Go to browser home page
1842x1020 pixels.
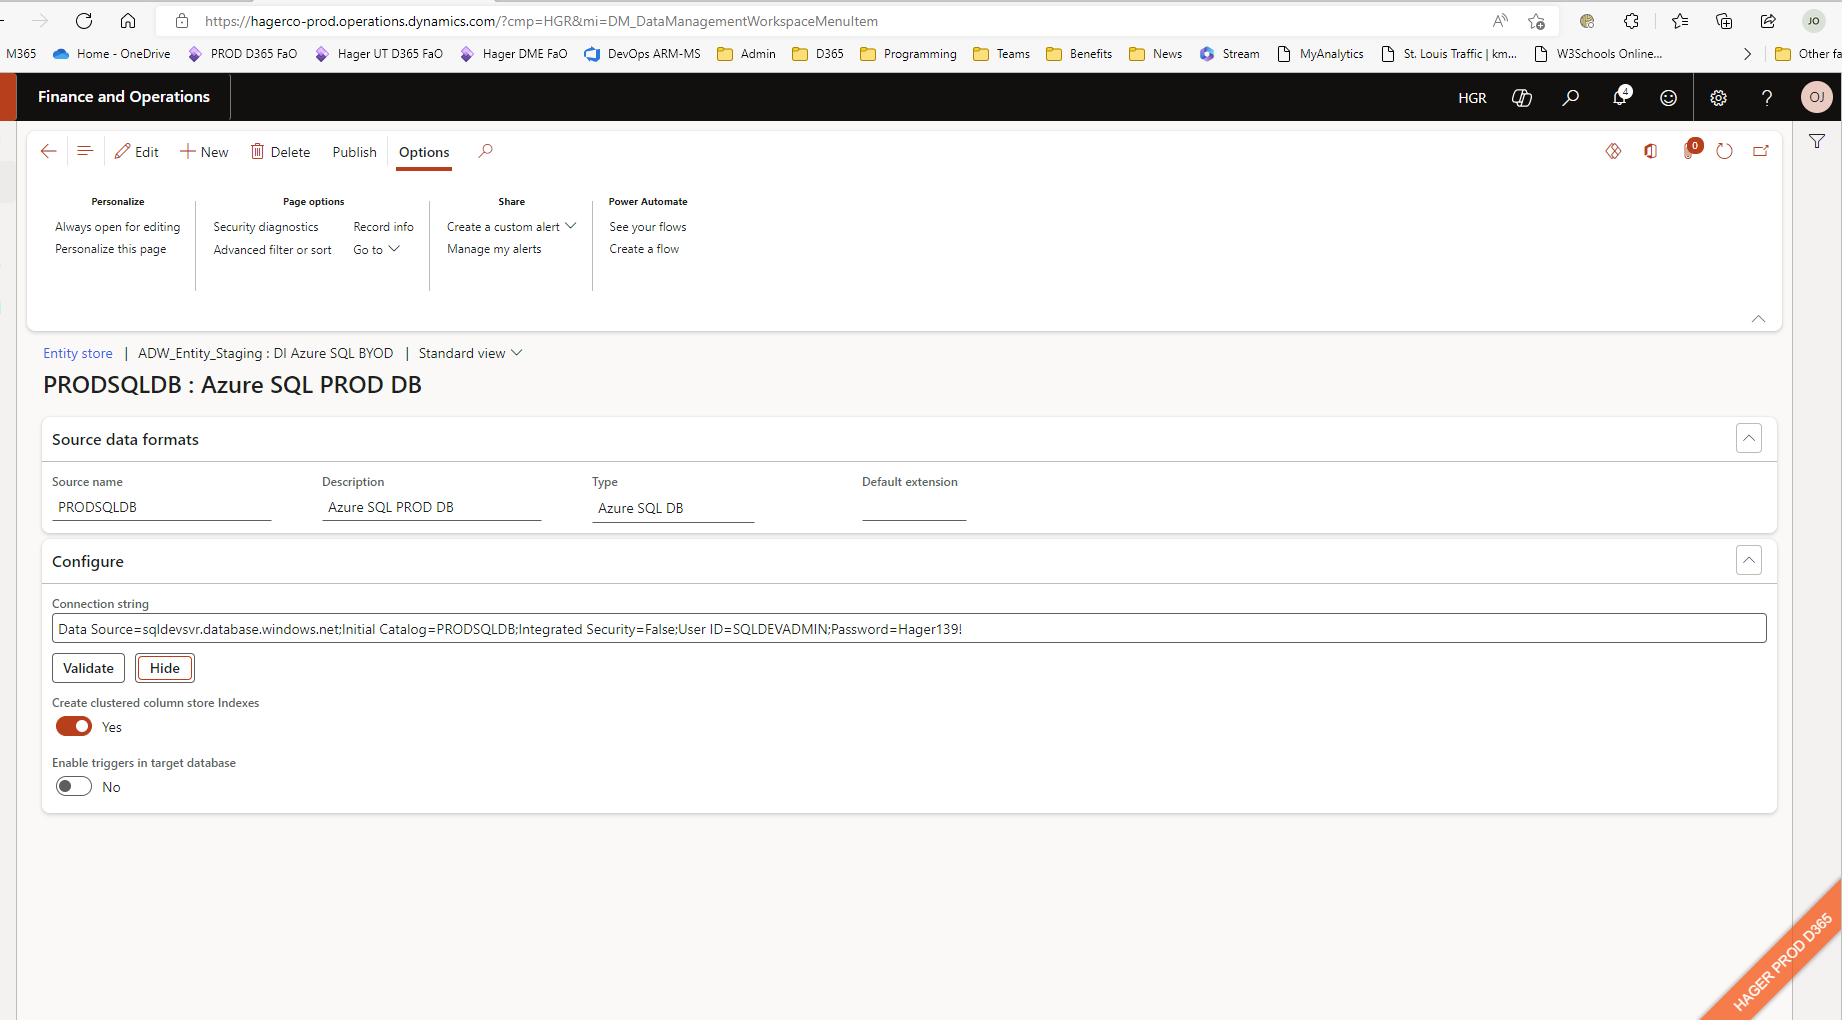coord(128,21)
